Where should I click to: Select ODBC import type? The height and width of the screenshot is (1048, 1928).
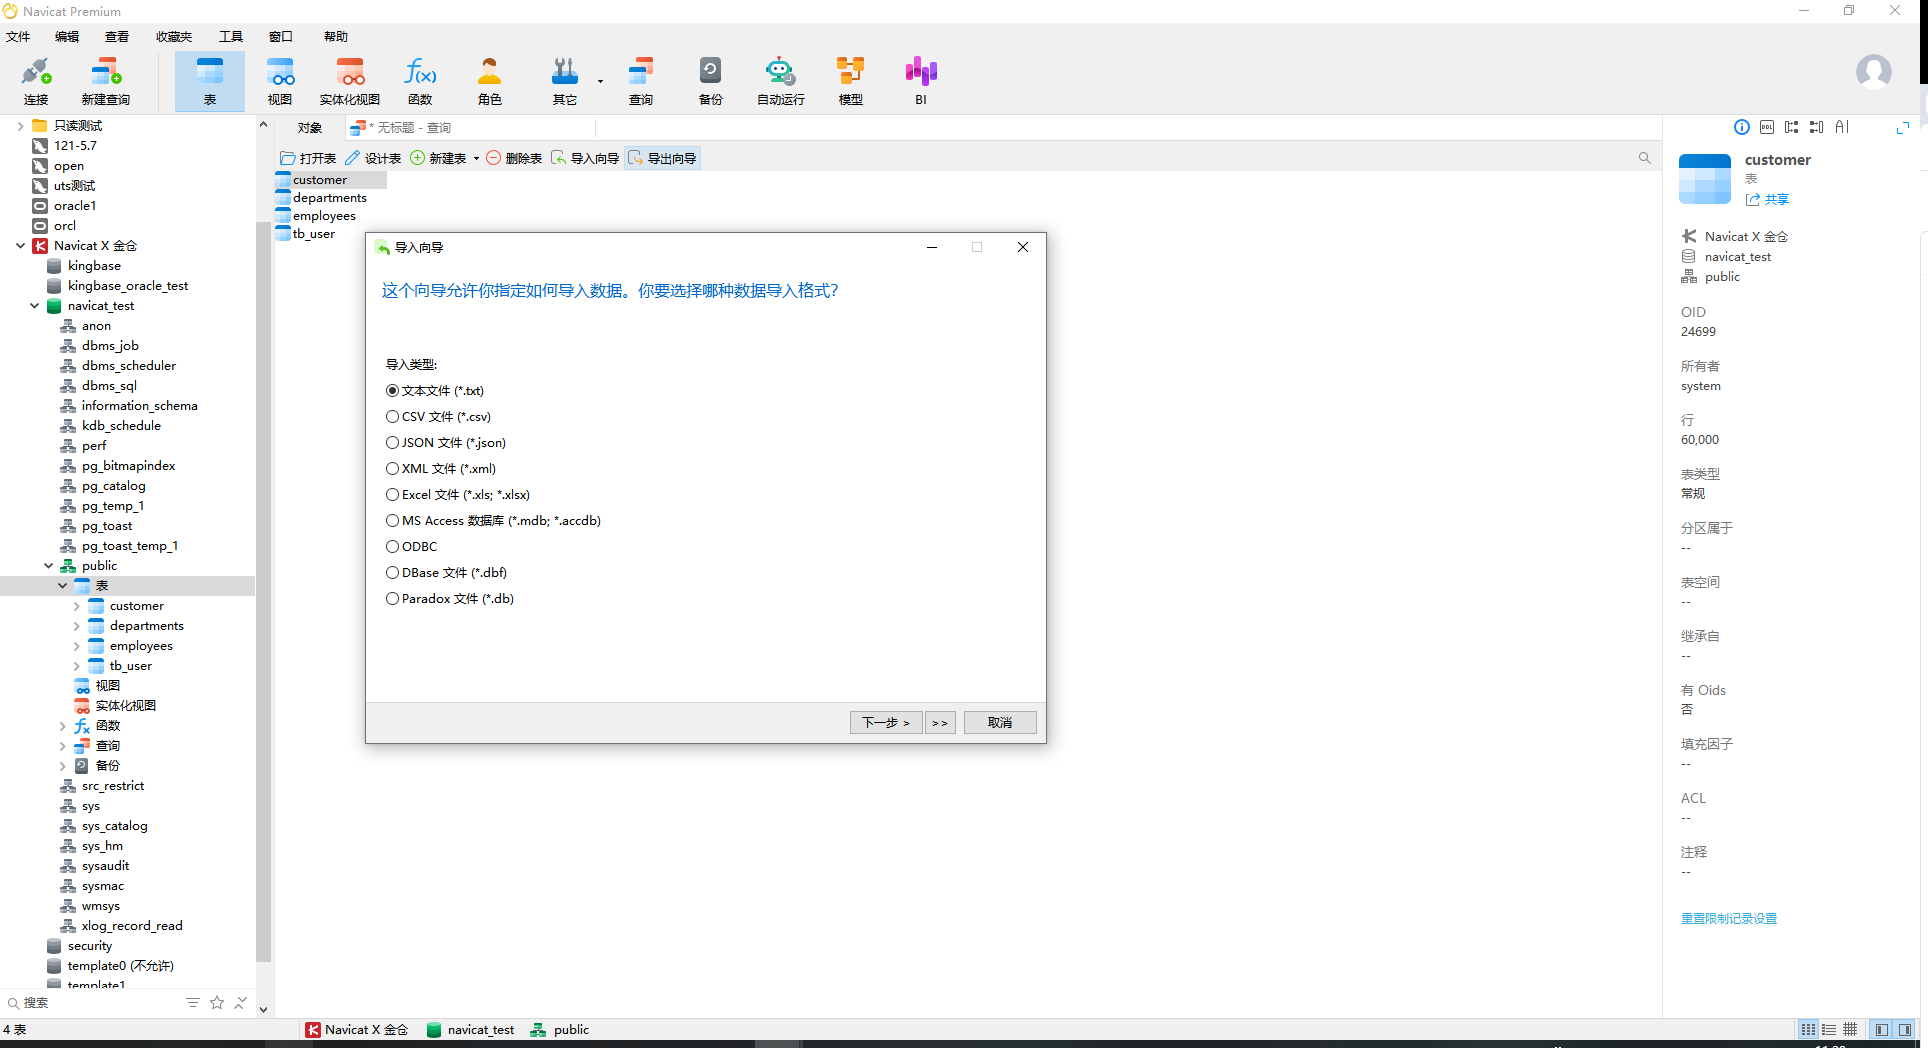point(412,547)
